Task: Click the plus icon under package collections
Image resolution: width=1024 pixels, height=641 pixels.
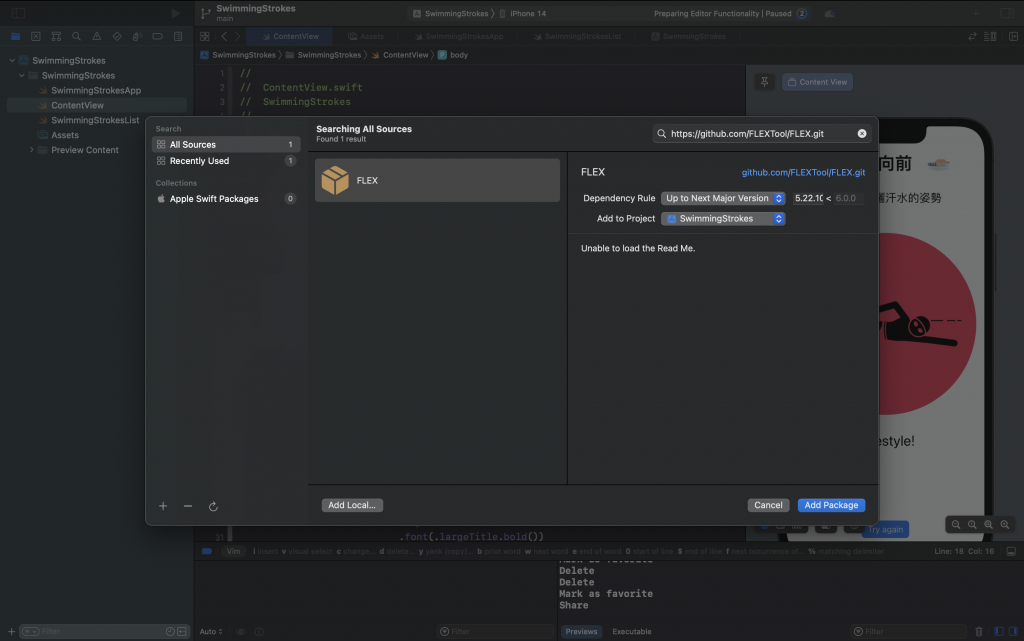Action: pos(163,506)
